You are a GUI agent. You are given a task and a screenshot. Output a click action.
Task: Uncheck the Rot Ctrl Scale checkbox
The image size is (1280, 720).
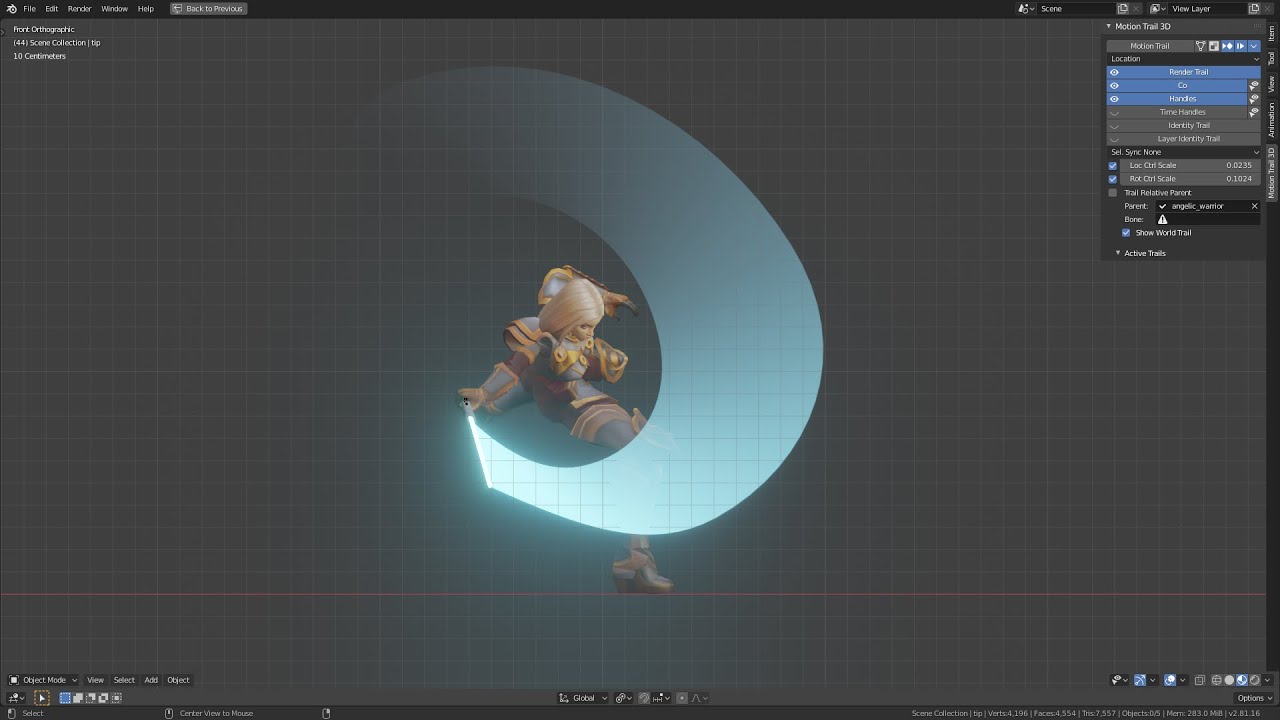(x=1113, y=179)
